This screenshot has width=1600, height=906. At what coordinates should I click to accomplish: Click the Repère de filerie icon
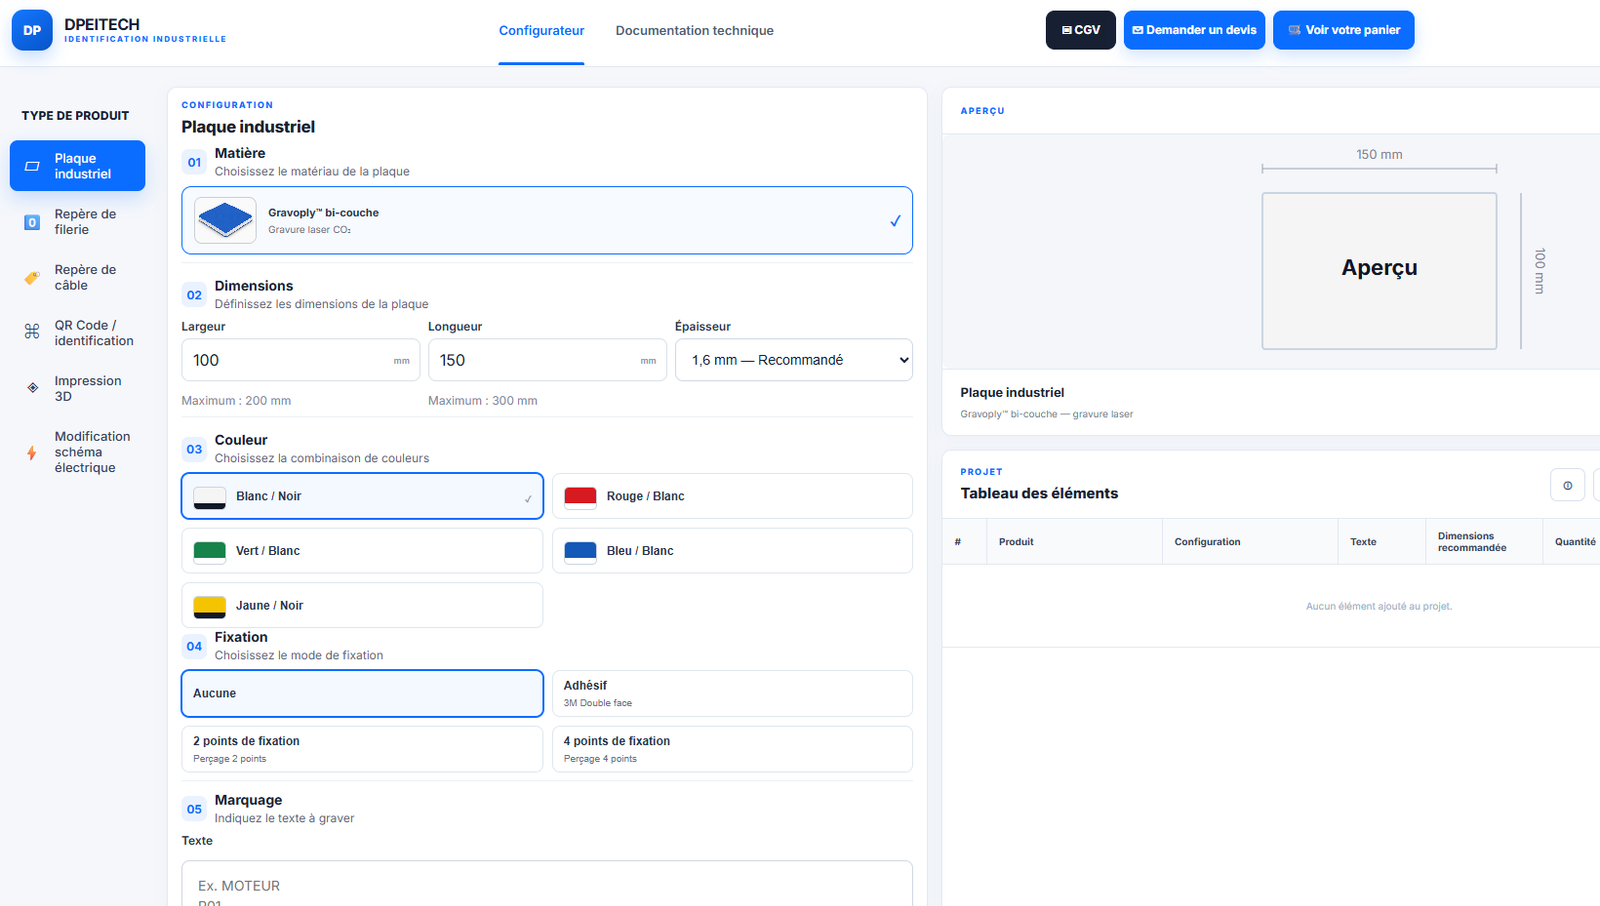click(x=32, y=222)
